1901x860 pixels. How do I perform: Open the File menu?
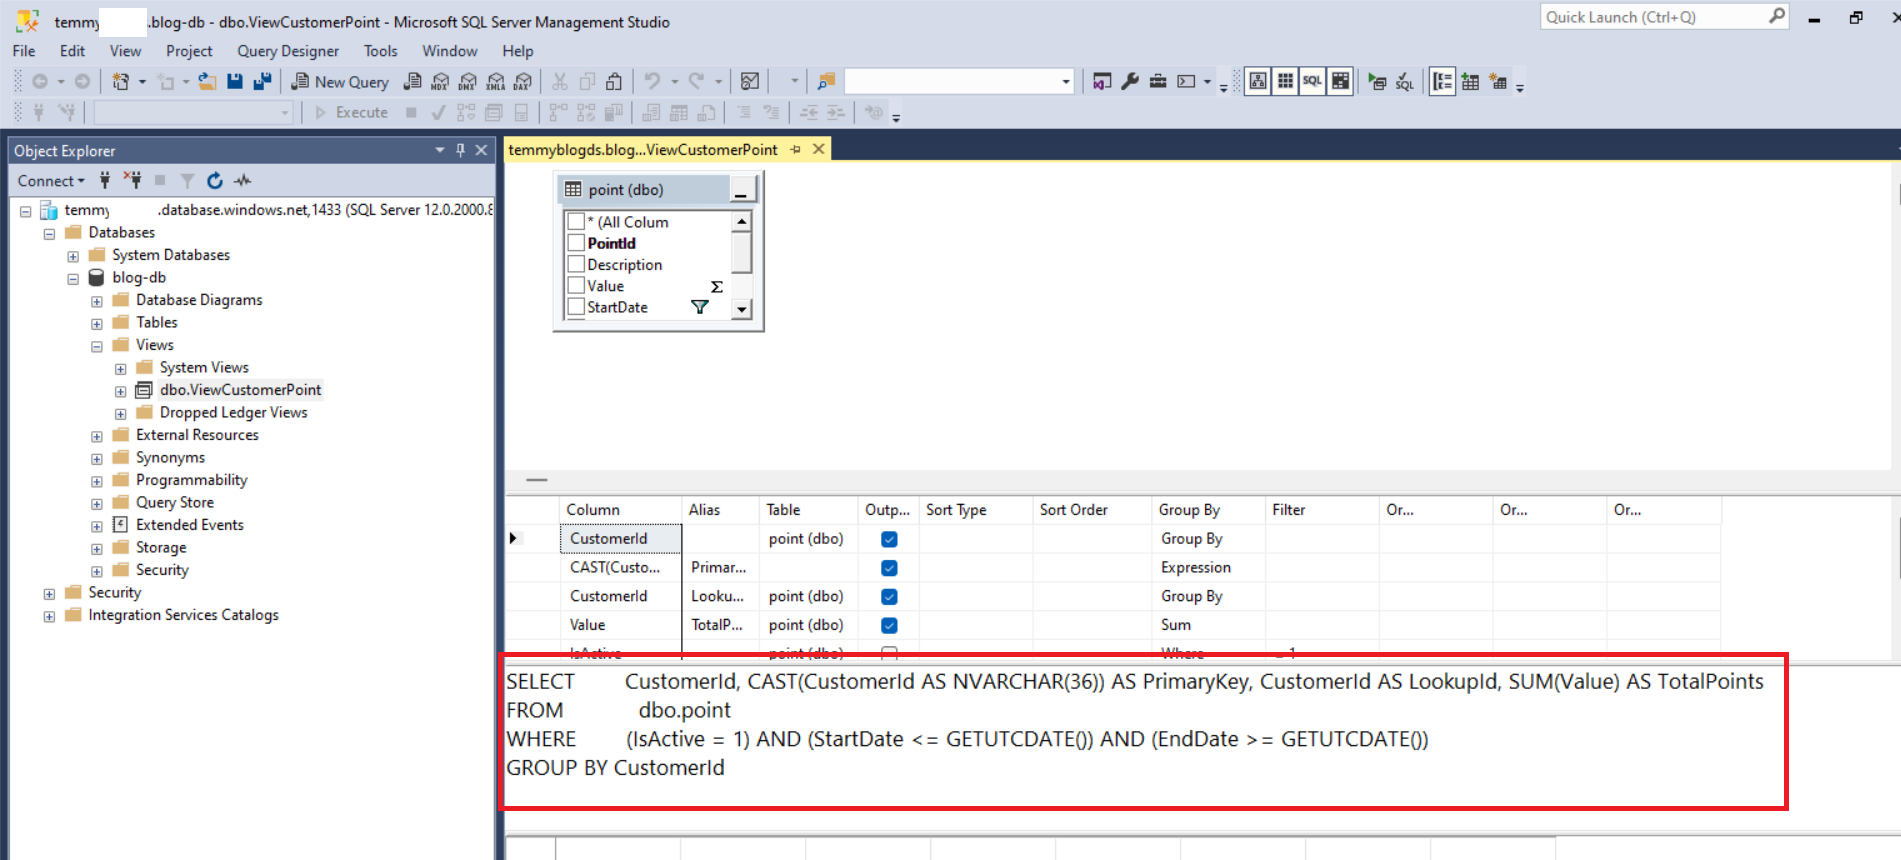24,51
